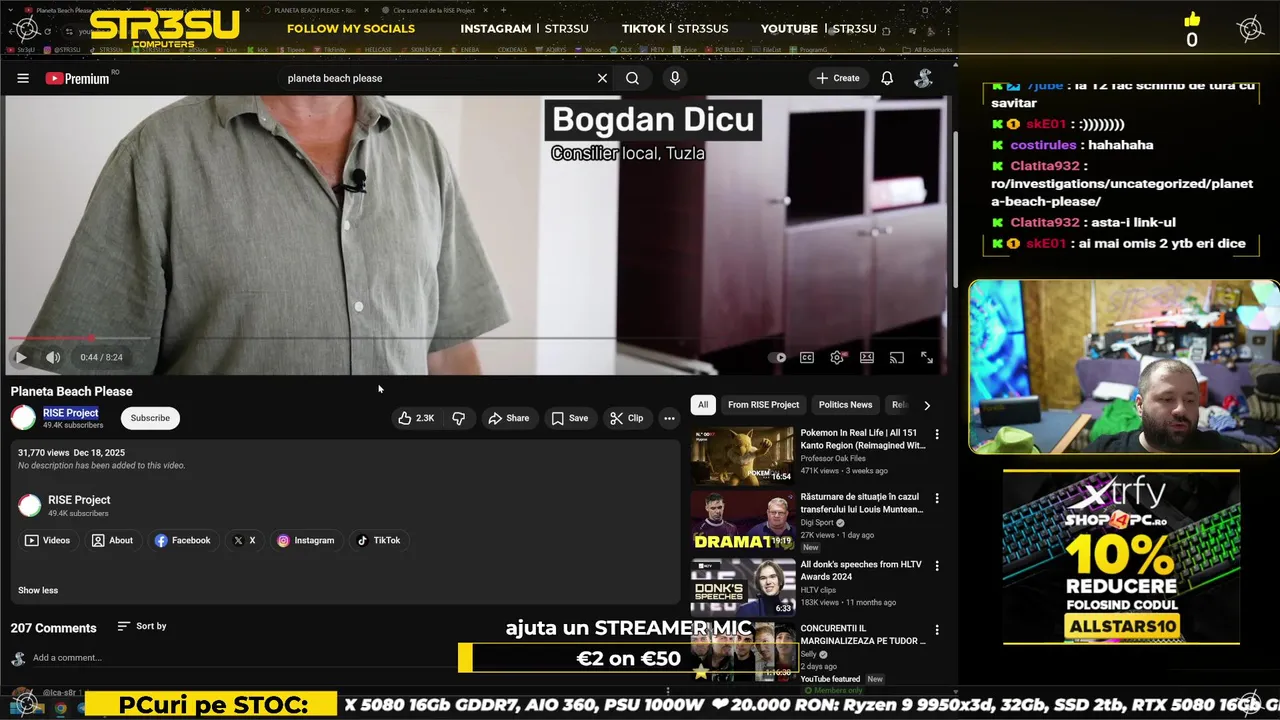Open channel Videos link in description

click(x=48, y=540)
